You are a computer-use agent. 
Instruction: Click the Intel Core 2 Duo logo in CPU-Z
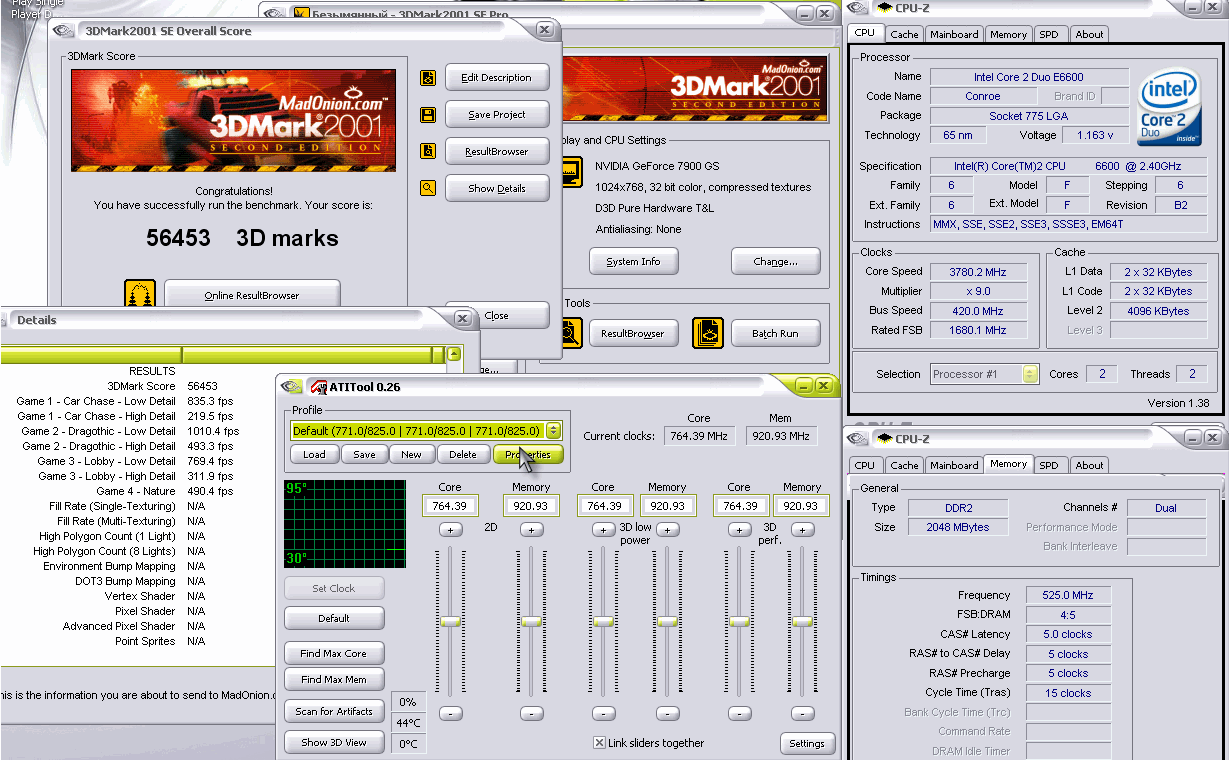[1171, 108]
